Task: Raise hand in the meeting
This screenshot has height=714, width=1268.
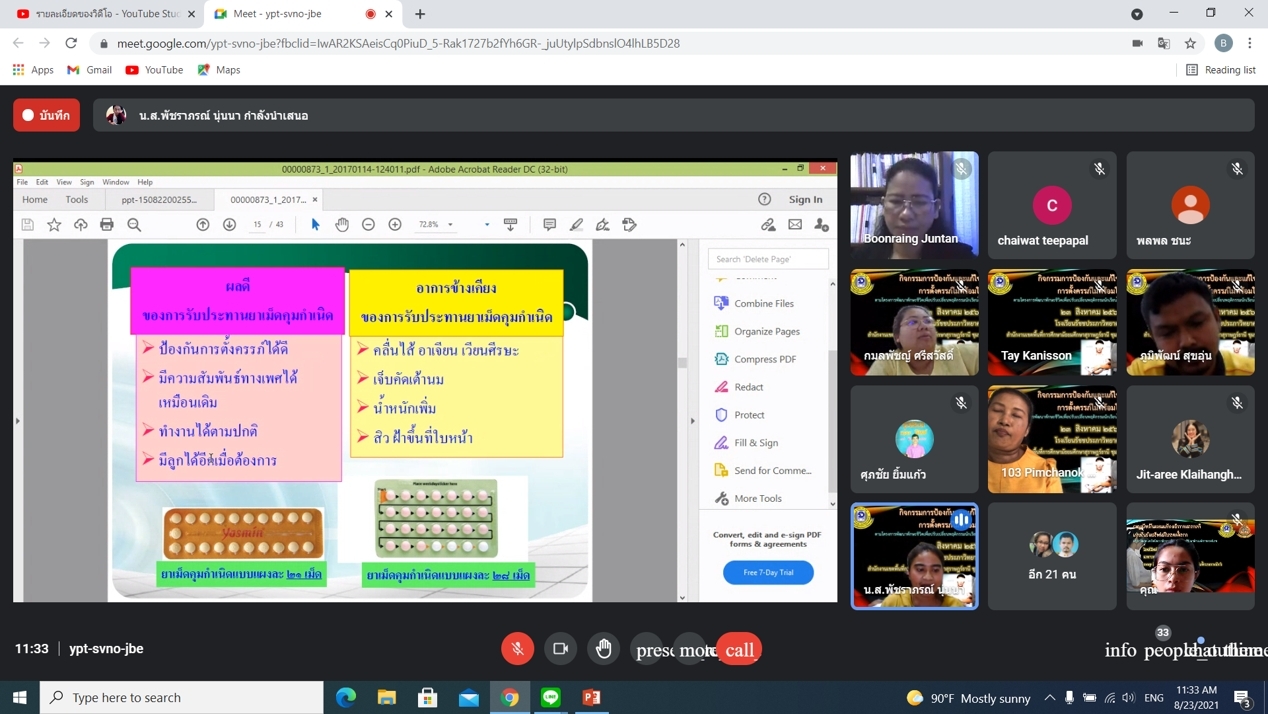Action: click(x=604, y=649)
